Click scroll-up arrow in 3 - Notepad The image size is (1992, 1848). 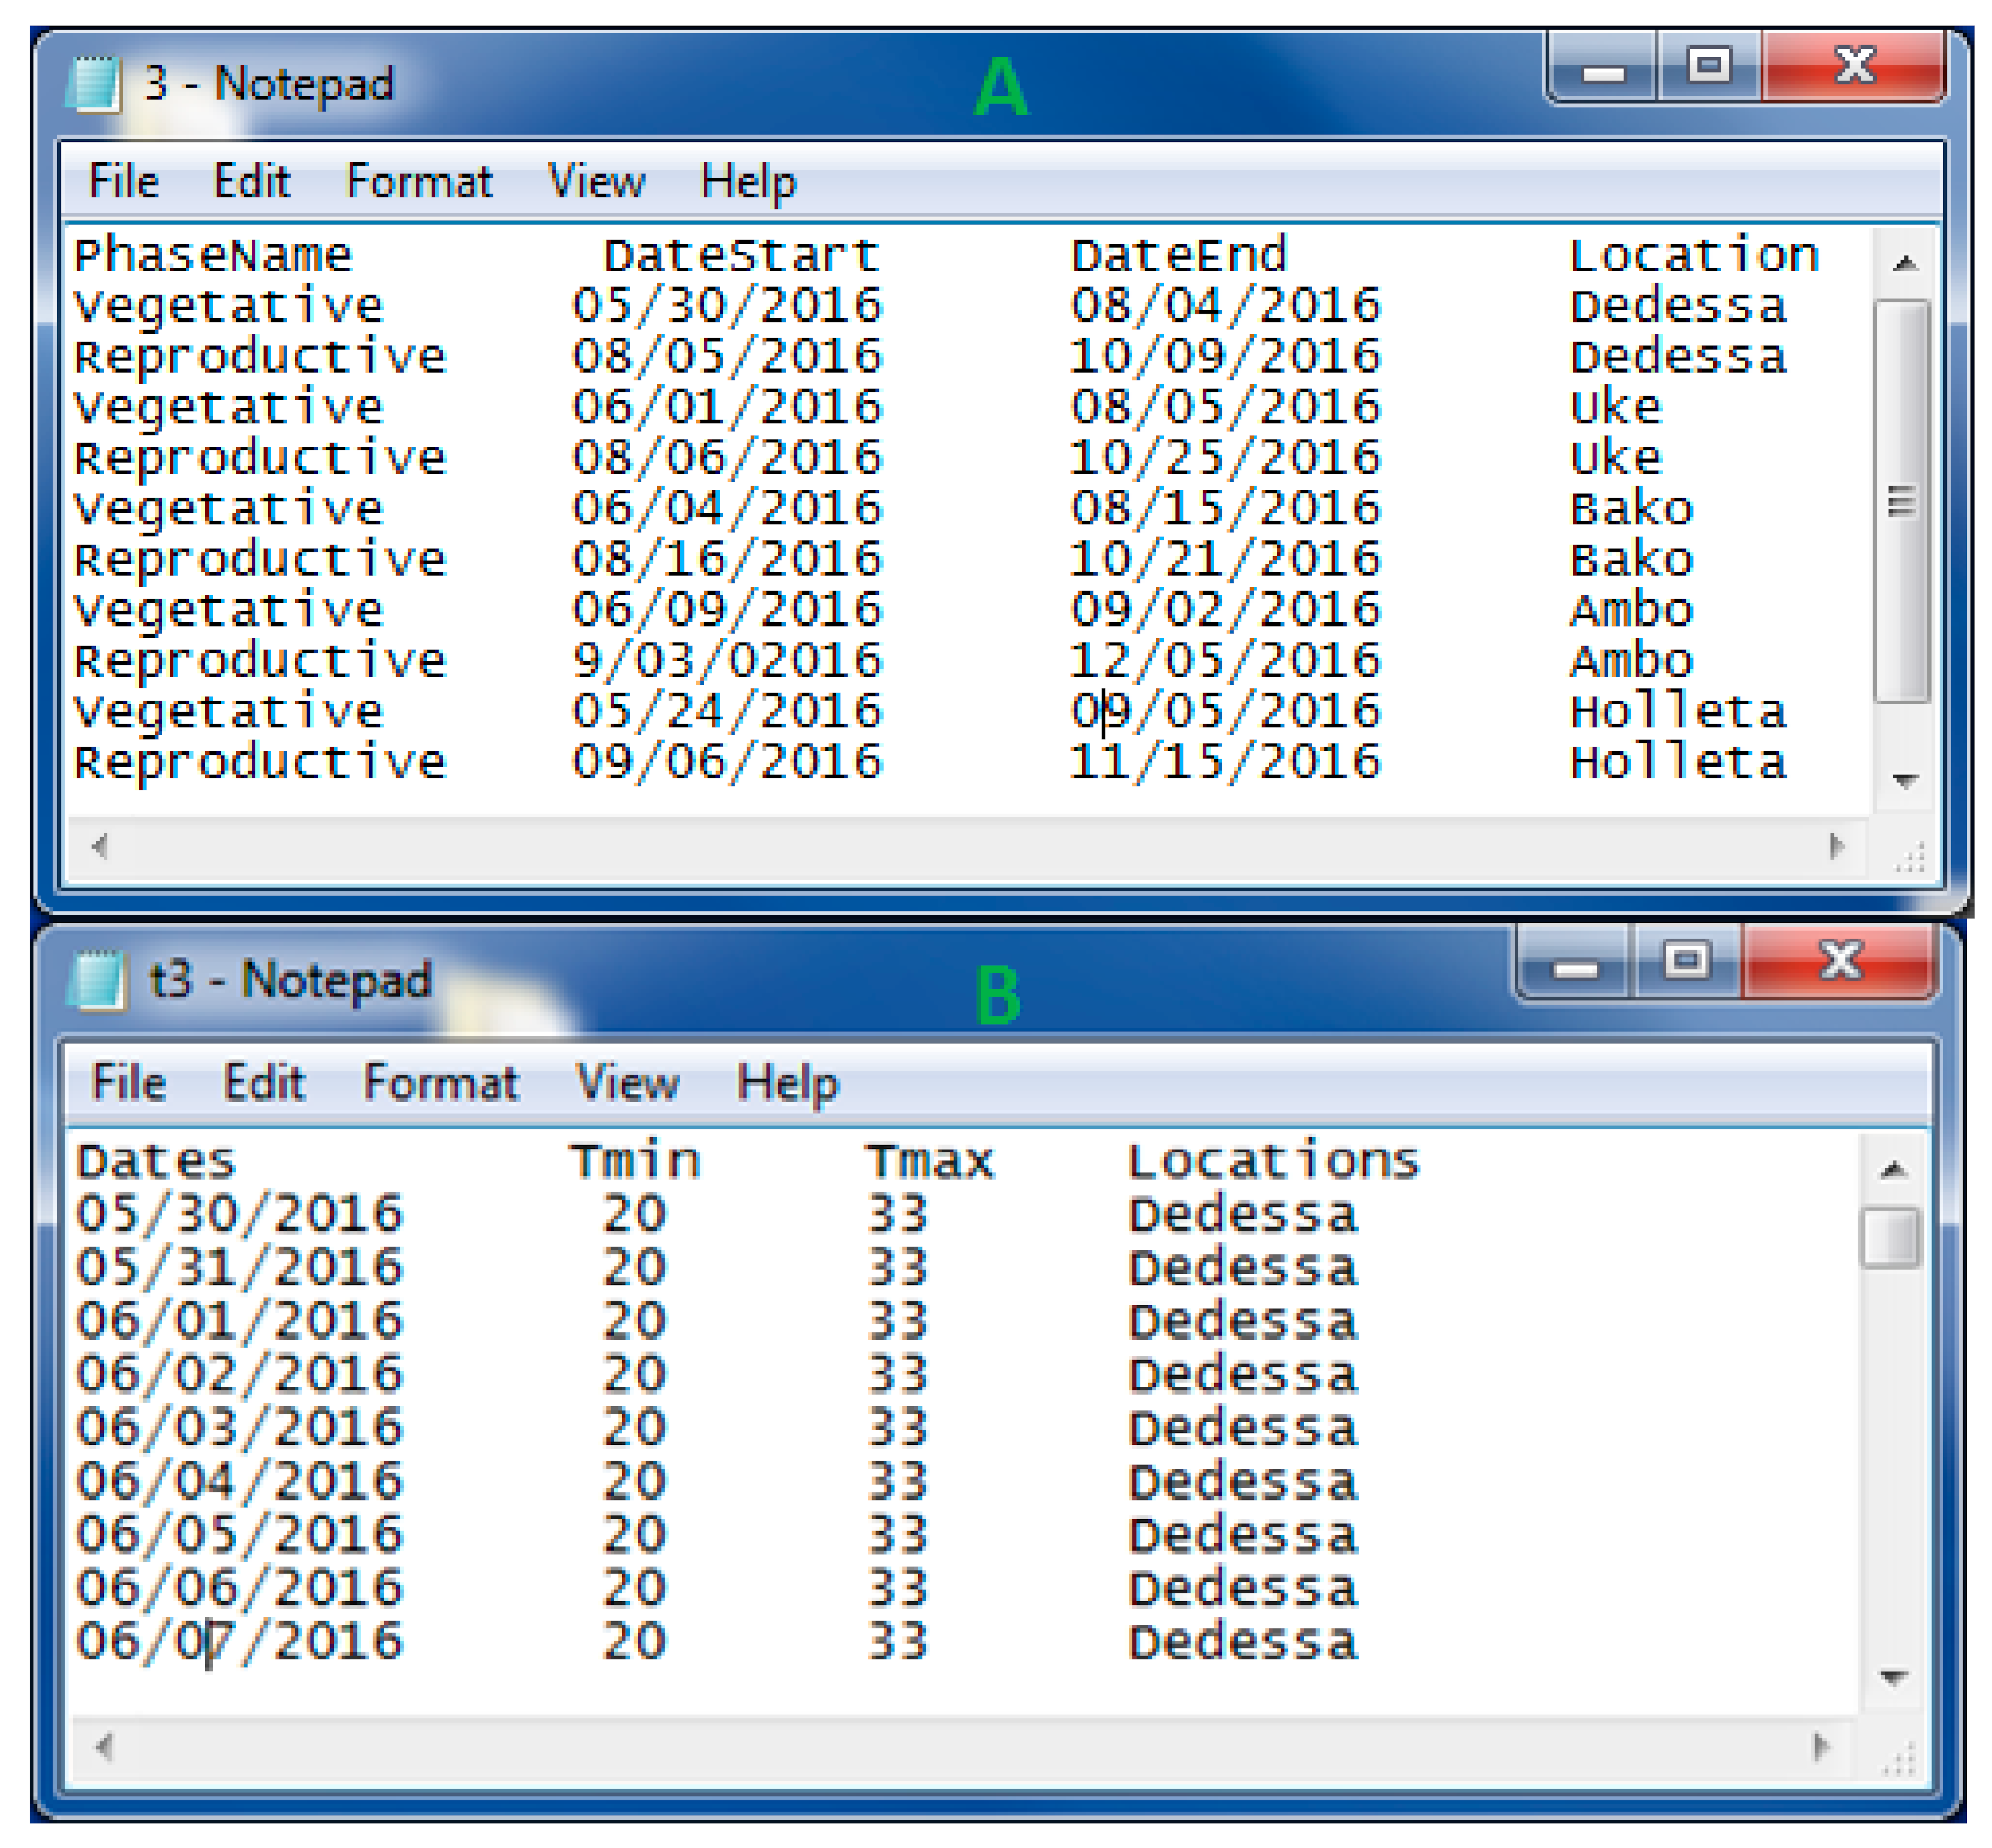point(1905,264)
